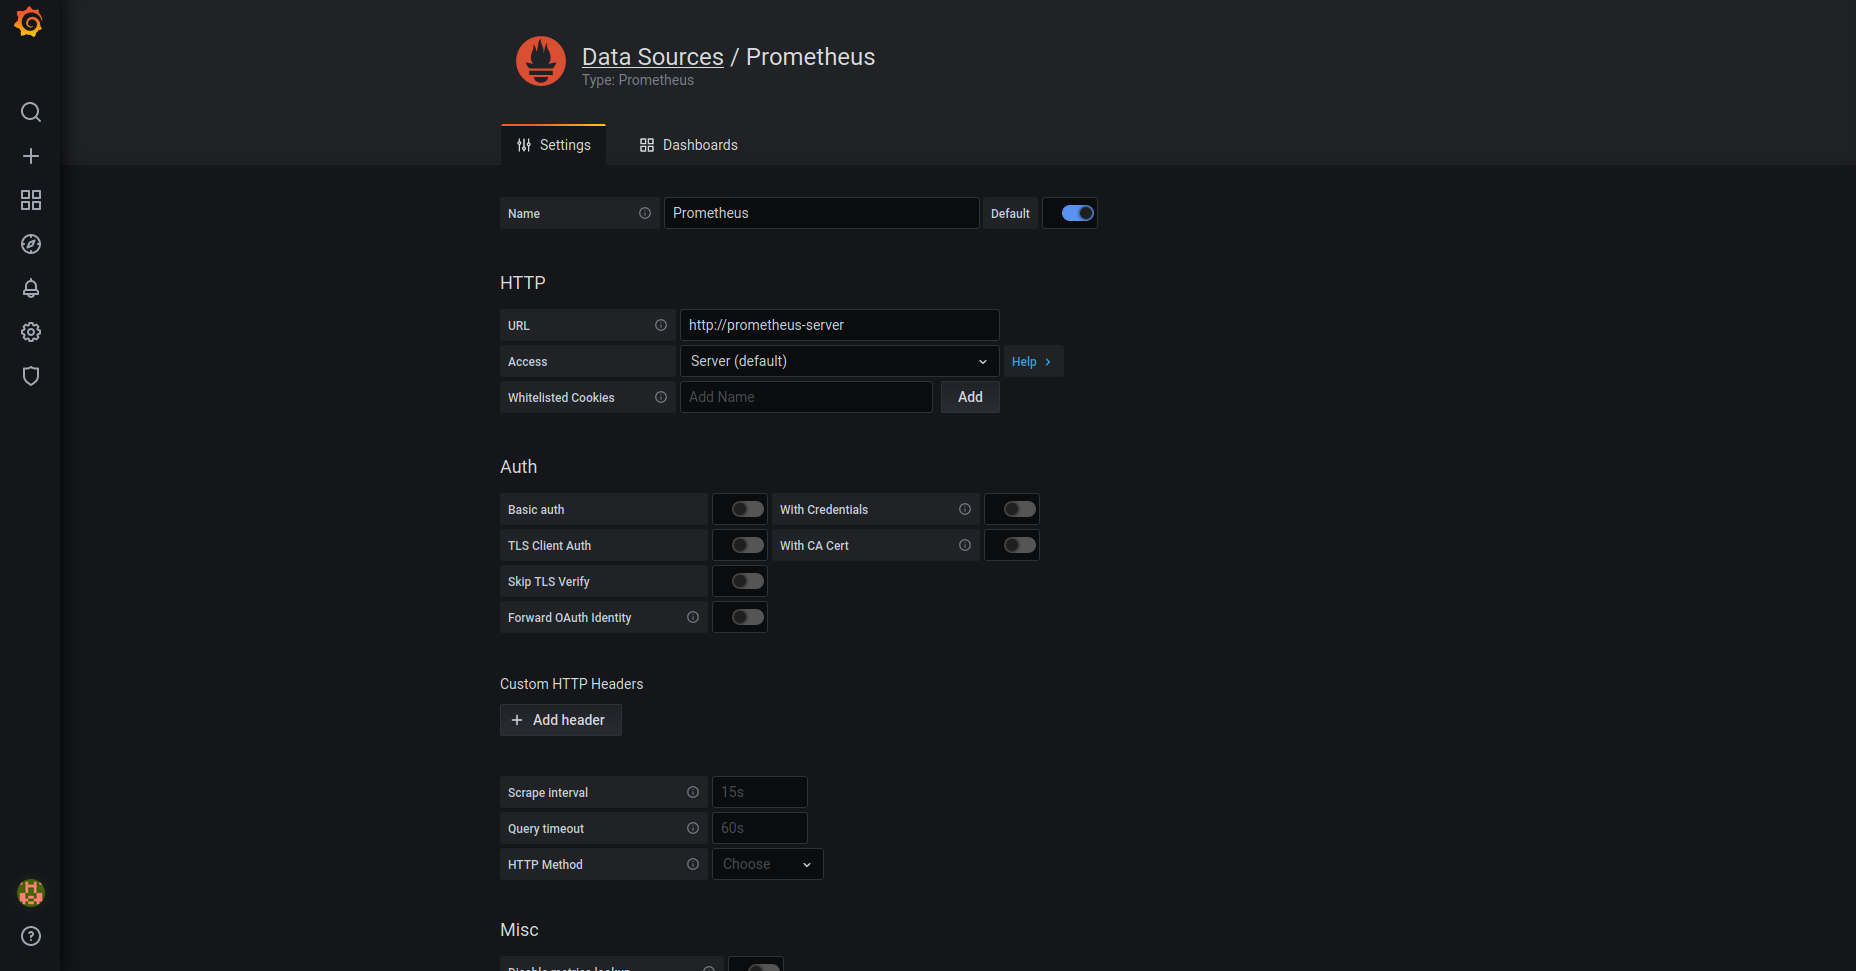Open the Configuration gear icon
This screenshot has height=971, width=1856.
[31, 332]
